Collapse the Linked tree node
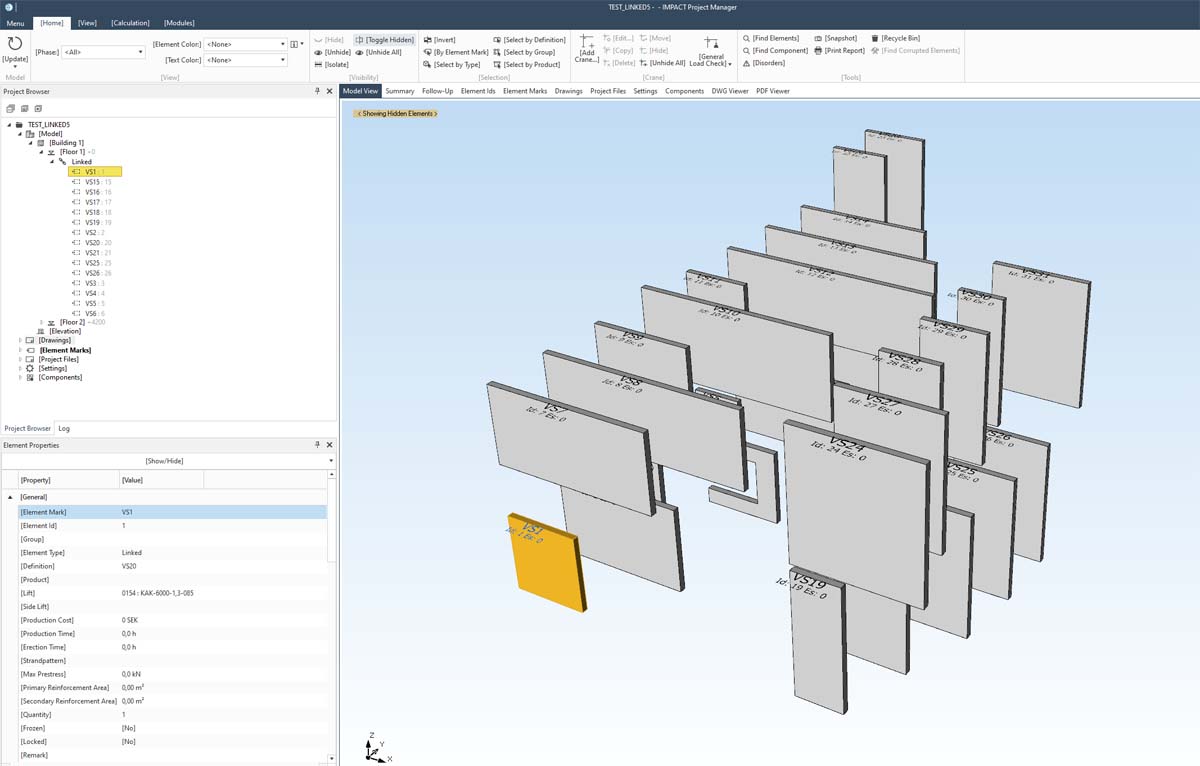Viewport: 1200px width, 766px height. click(x=54, y=161)
